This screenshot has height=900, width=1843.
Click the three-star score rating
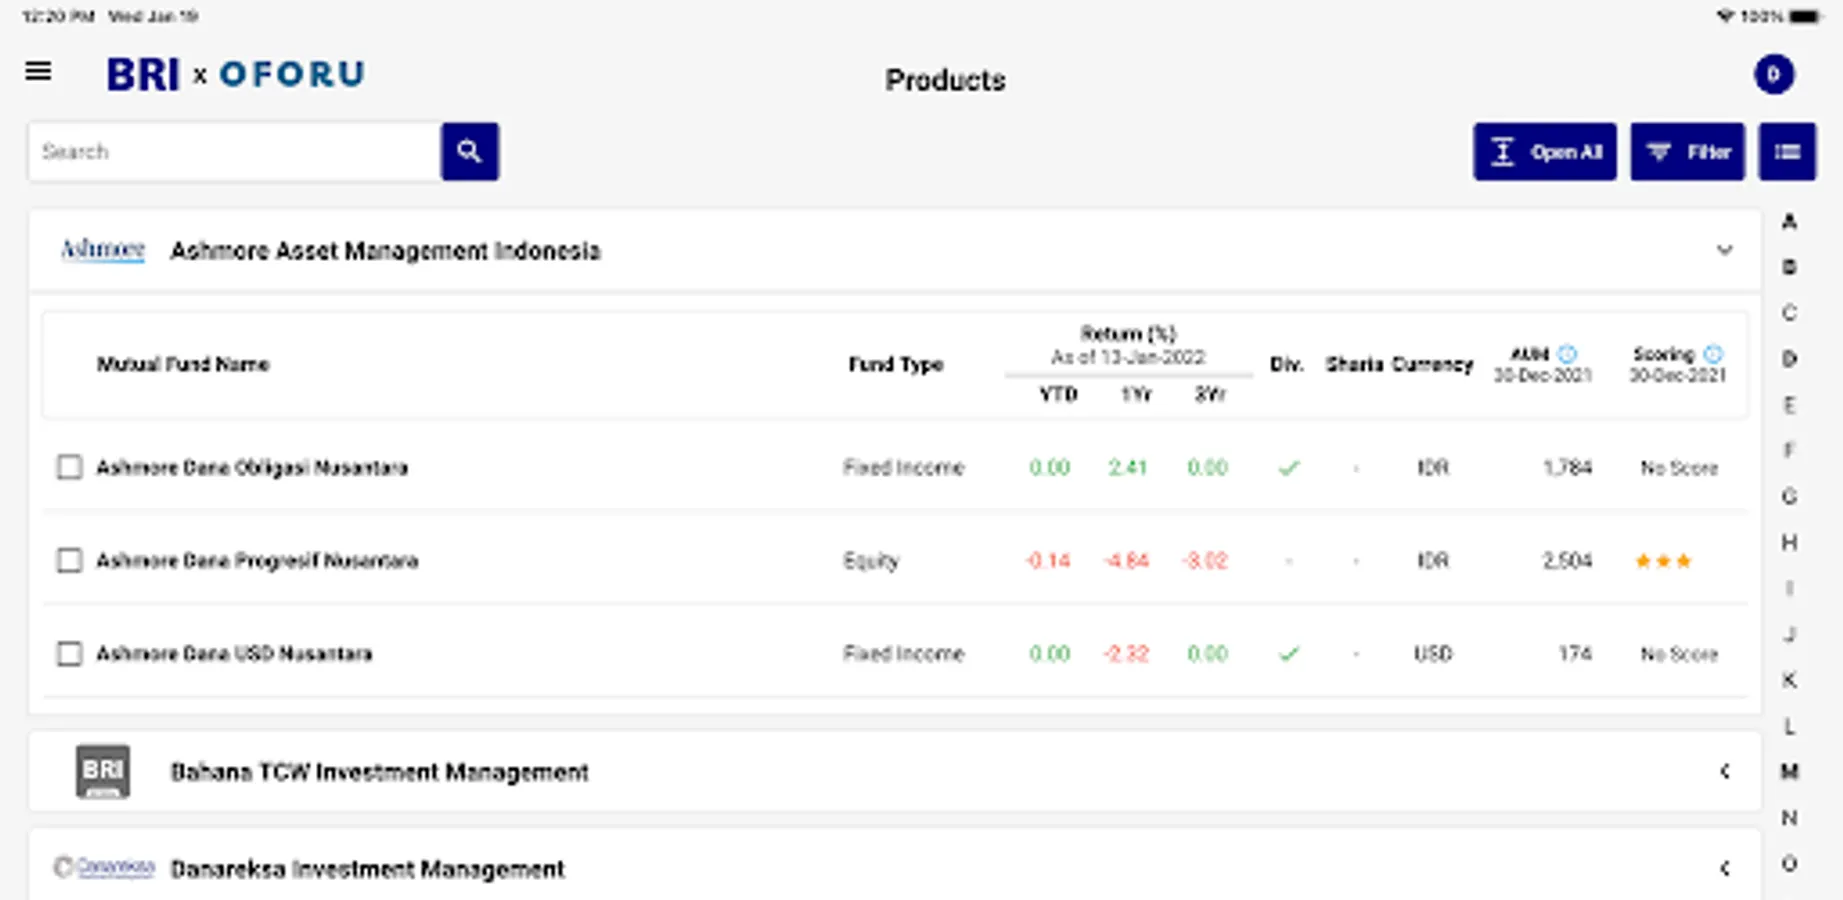(x=1663, y=561)
